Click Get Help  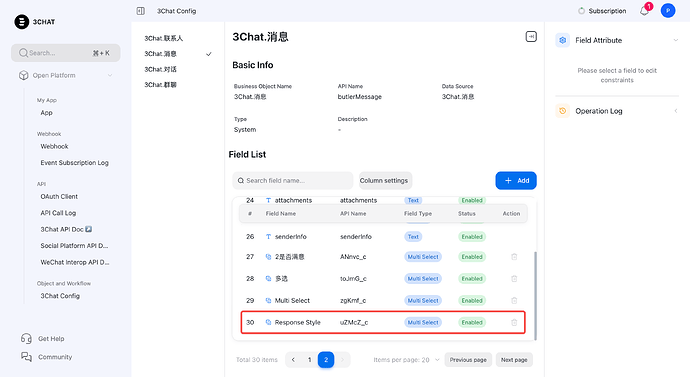tap(51, 338)
